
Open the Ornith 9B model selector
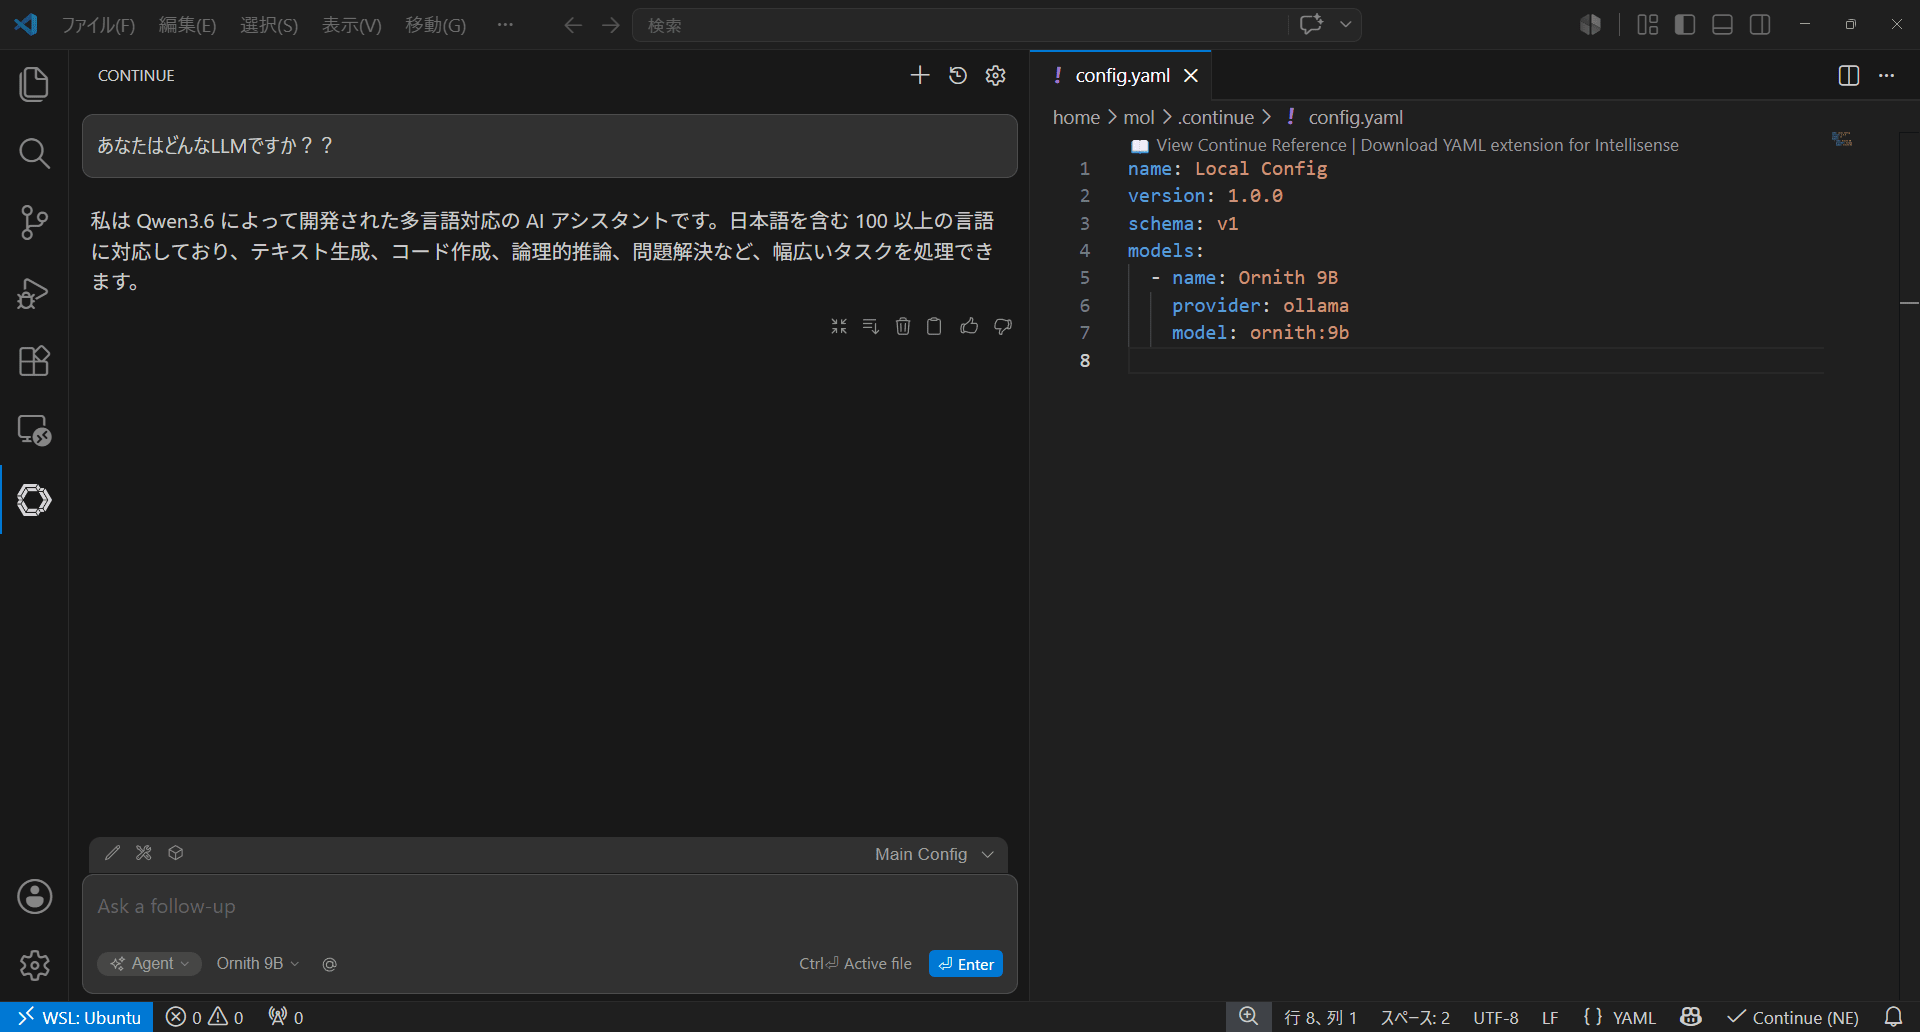[x=258, y=964]
